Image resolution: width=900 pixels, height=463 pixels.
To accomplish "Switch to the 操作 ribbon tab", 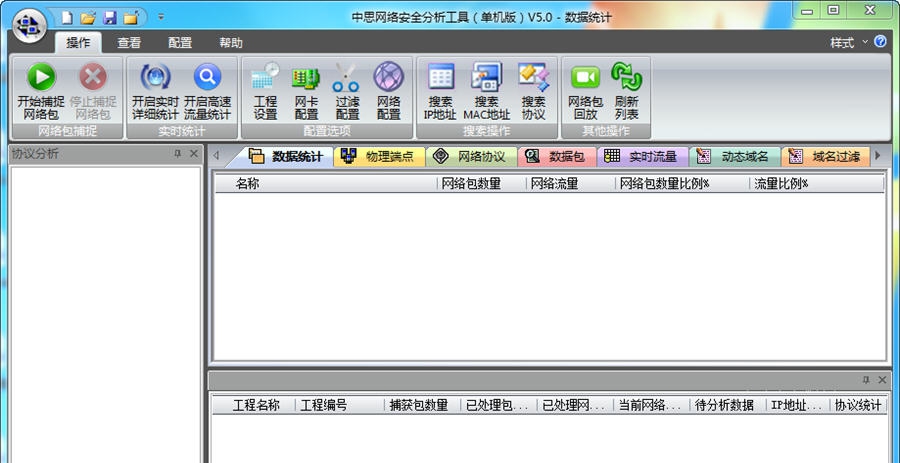I will 78,43.
